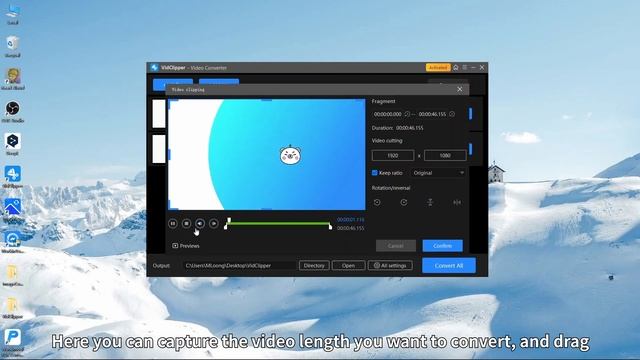Open the home icon in VidClipper title bar

[x=456, y=67]
